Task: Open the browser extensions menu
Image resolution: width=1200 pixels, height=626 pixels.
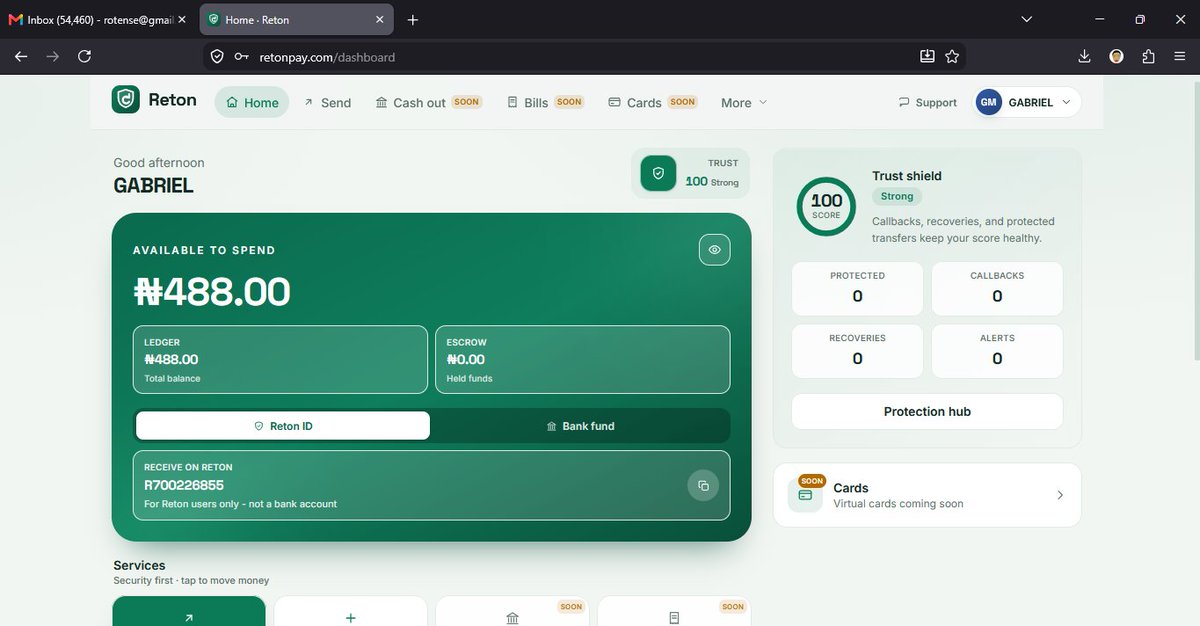Action: point(1148,57)
